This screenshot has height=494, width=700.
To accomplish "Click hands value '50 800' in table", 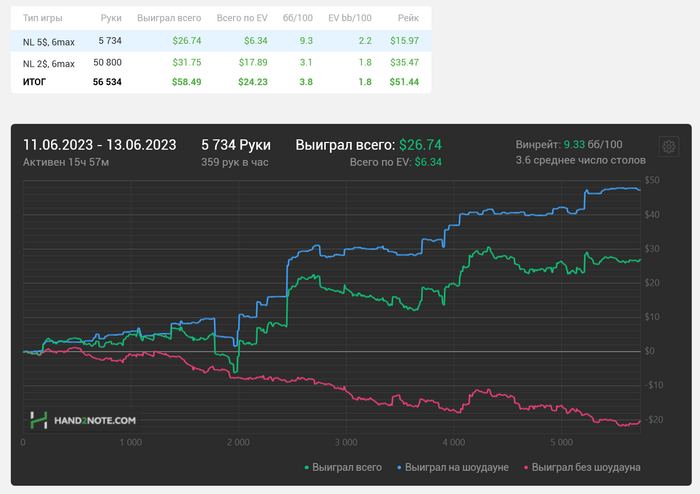I will pyautogui.click(x=107, y=62).
